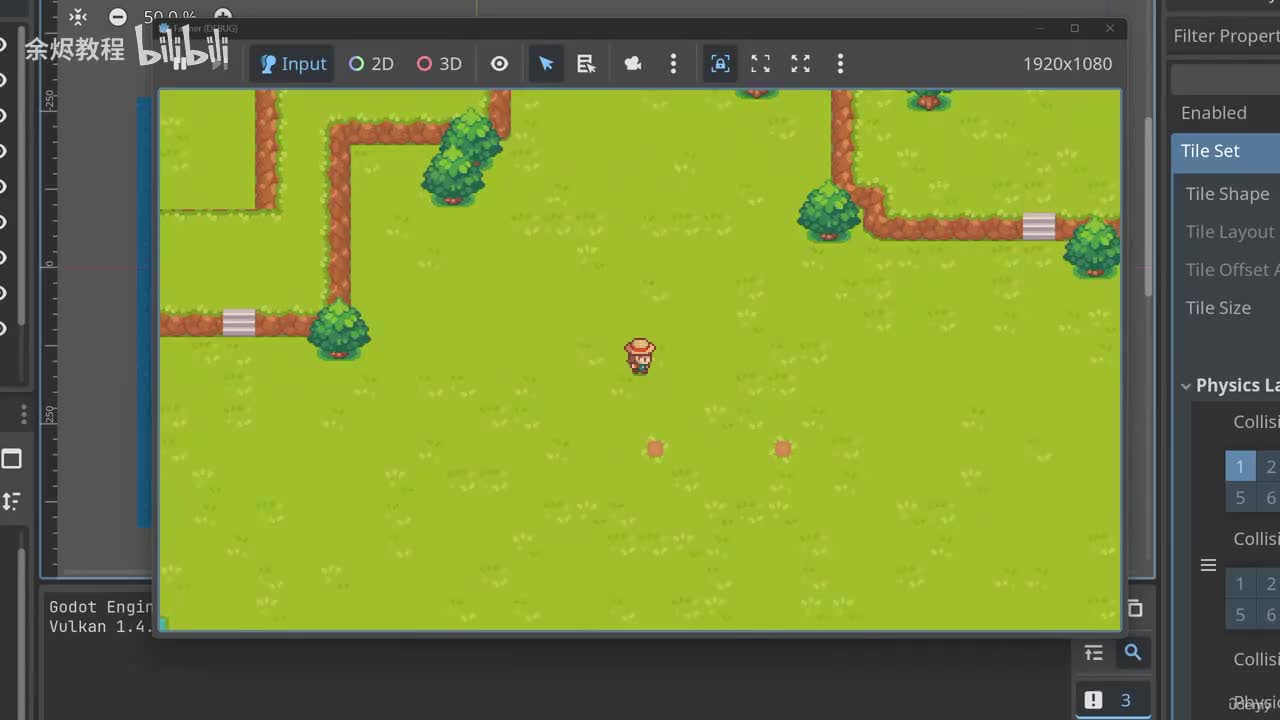
Task: Toggle the embed-lock game window icon
Action: 720,64
